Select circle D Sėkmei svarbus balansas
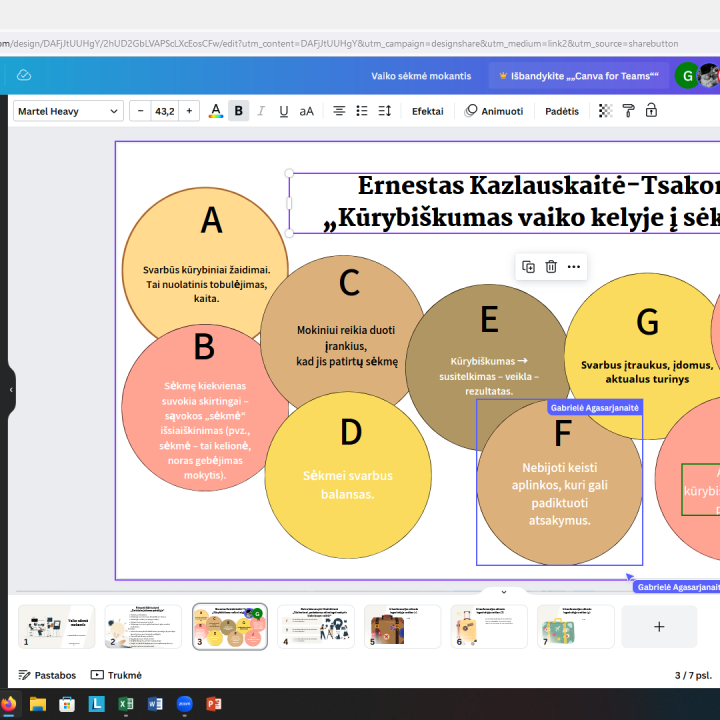Screen dimensions: 720x720 [348, 485]
